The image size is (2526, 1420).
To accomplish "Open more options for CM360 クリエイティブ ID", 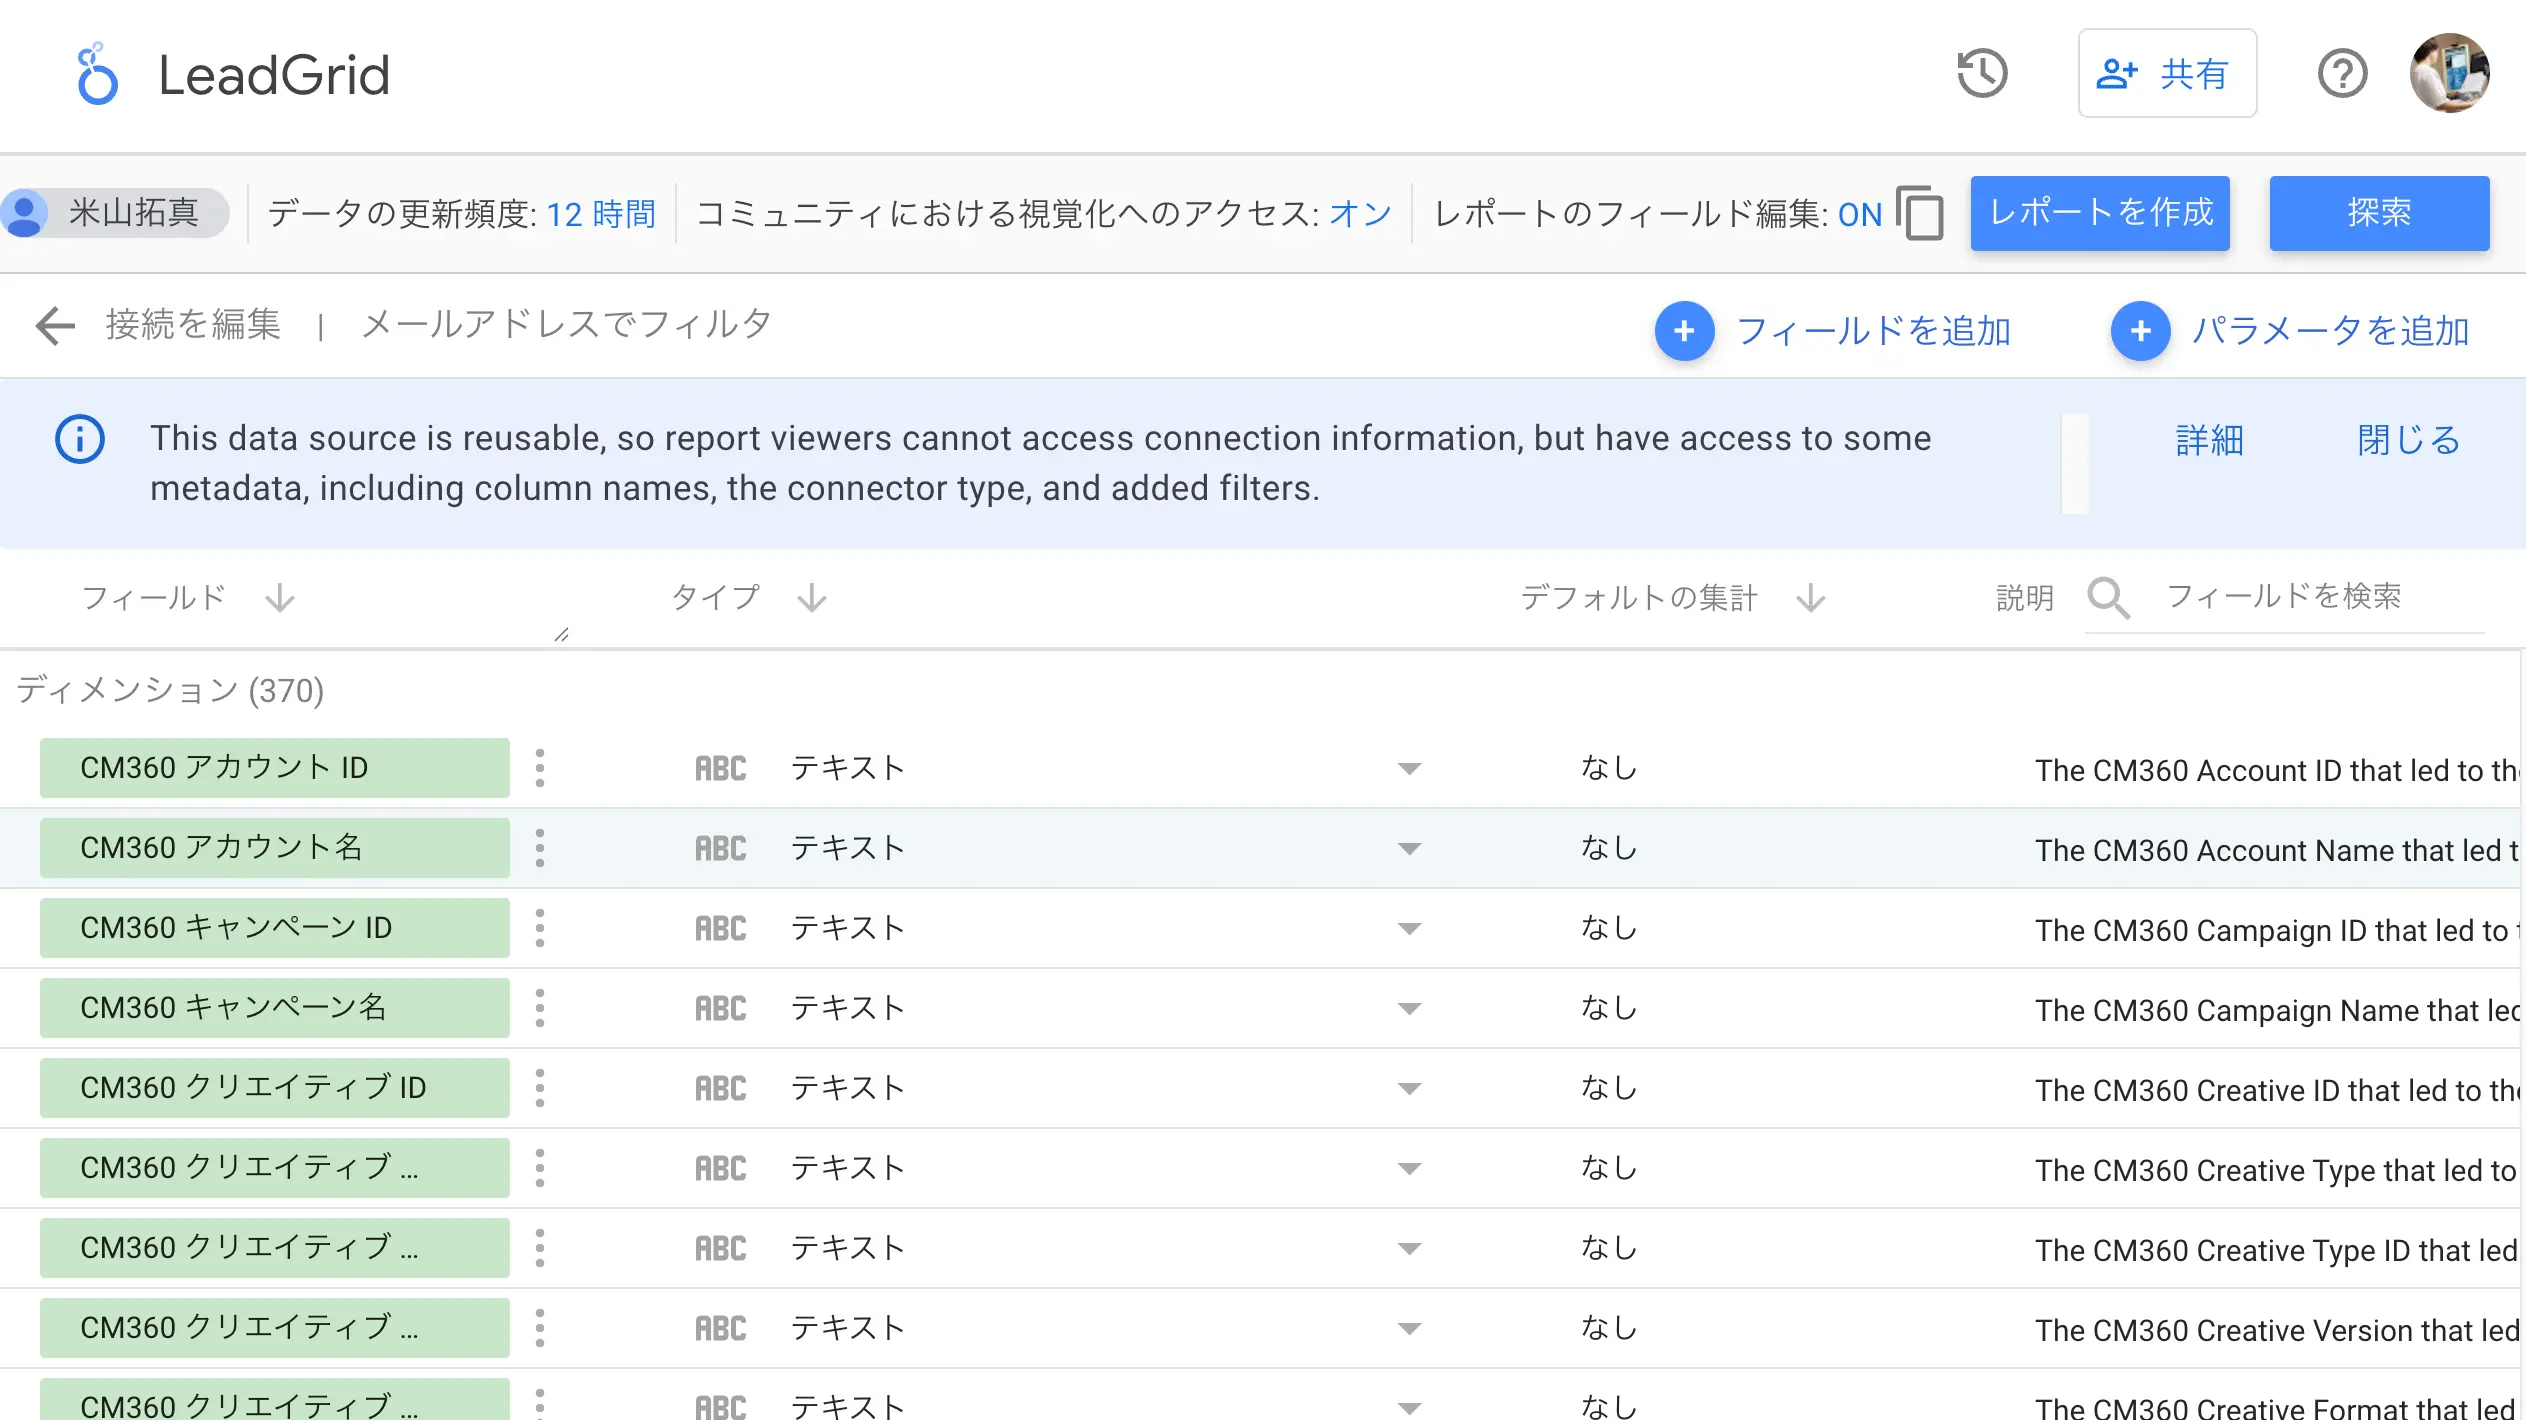I will (540, 1088).
